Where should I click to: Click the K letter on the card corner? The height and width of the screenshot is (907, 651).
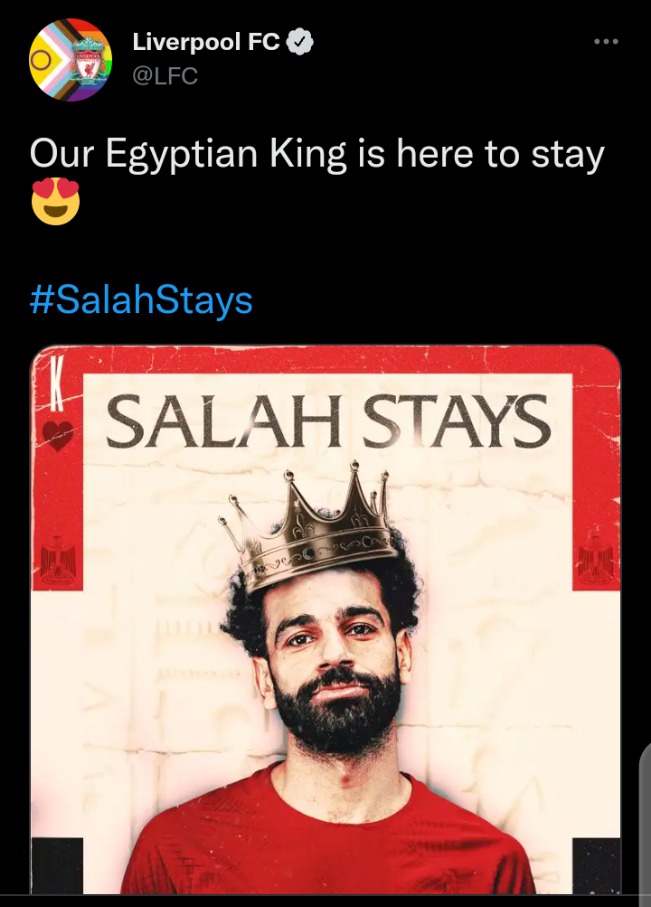(x=55, y=382)
